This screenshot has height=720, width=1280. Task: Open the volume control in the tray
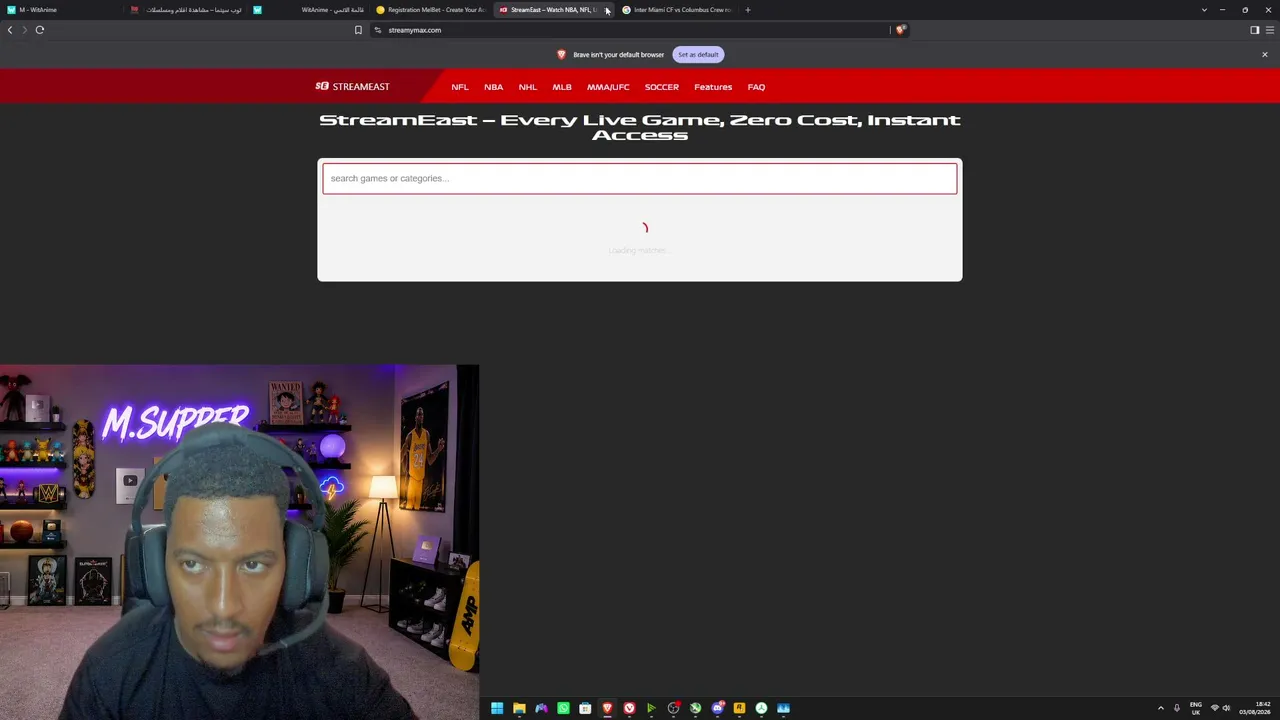point(1227,708)
